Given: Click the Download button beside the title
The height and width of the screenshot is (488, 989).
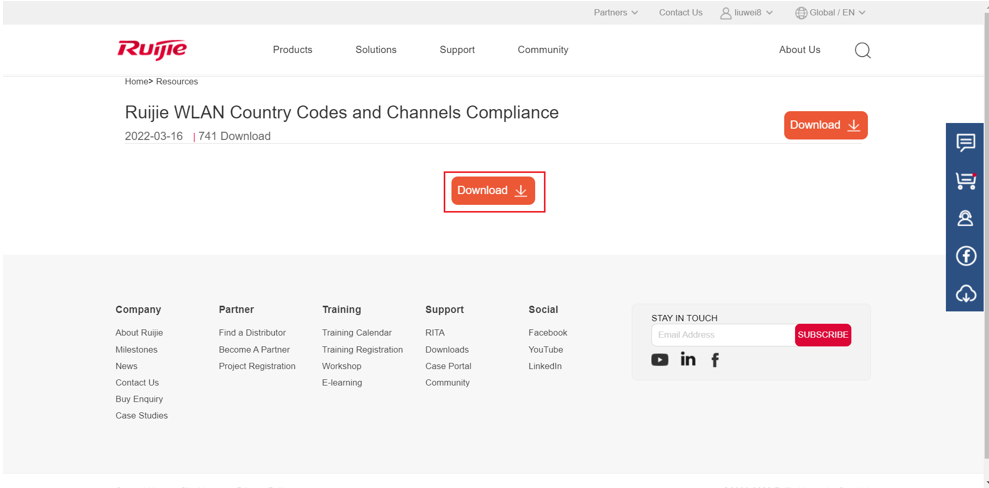Looking at the screenshot, I should tap(826, 125).
